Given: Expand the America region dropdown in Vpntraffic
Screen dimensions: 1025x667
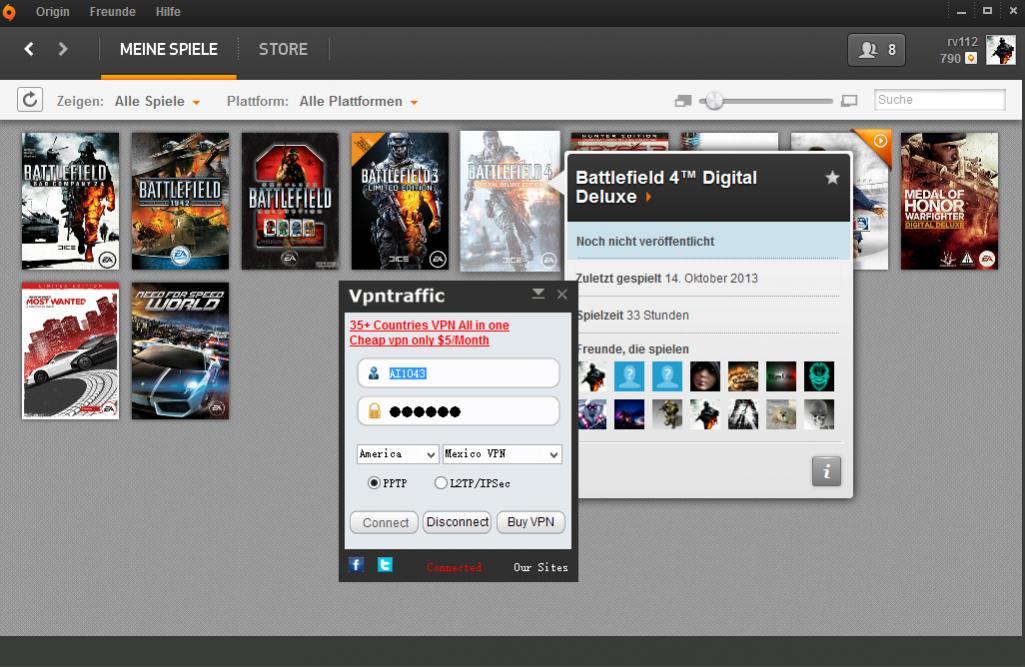Looking at the screenshot, I should (397, 454).
